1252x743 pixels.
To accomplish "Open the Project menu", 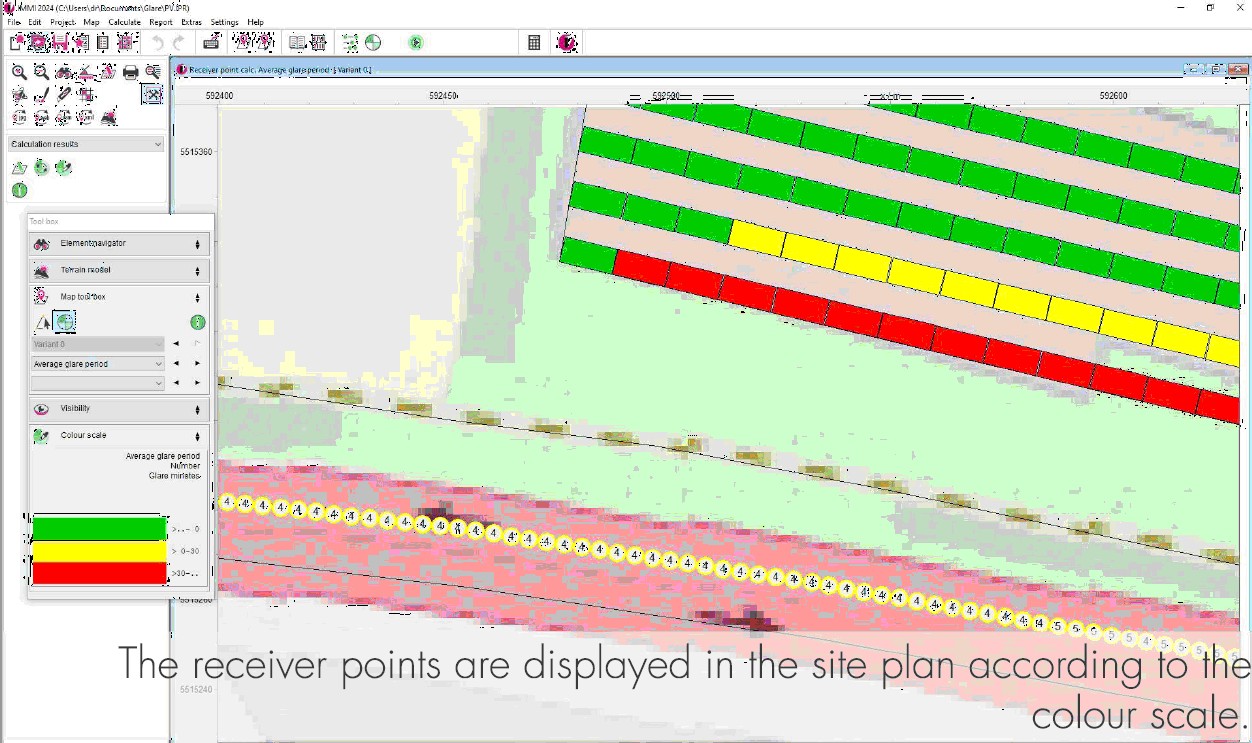I will tap(63, 22).
